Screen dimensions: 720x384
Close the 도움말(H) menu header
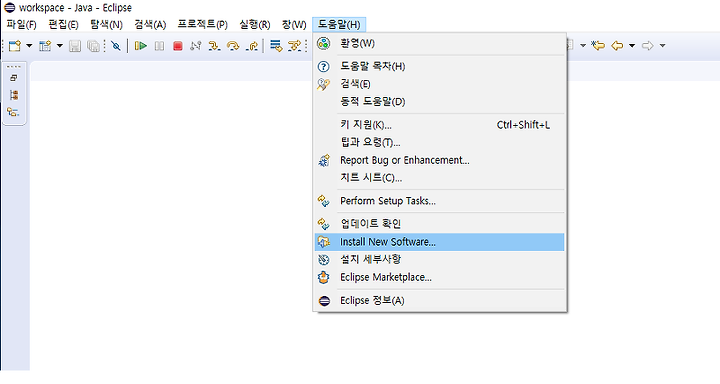[339, 24]
